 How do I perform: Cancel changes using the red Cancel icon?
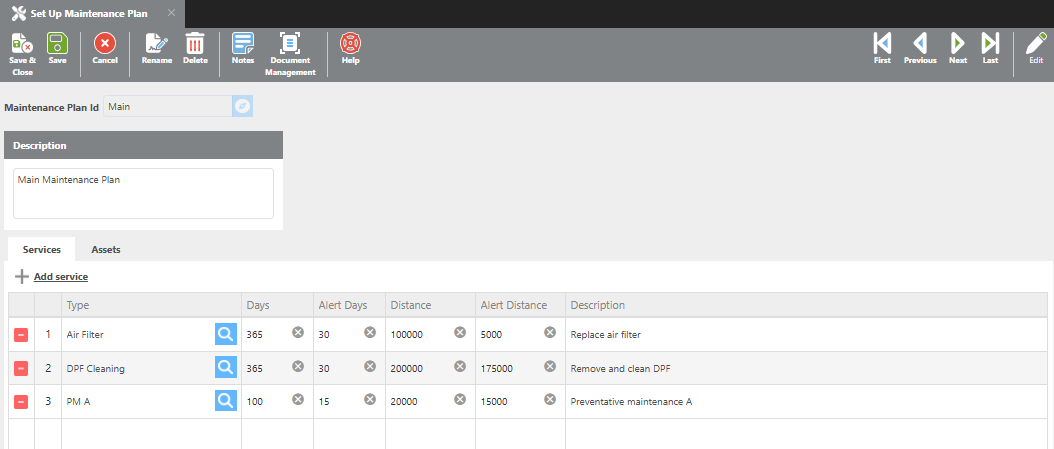coord(105,44)
